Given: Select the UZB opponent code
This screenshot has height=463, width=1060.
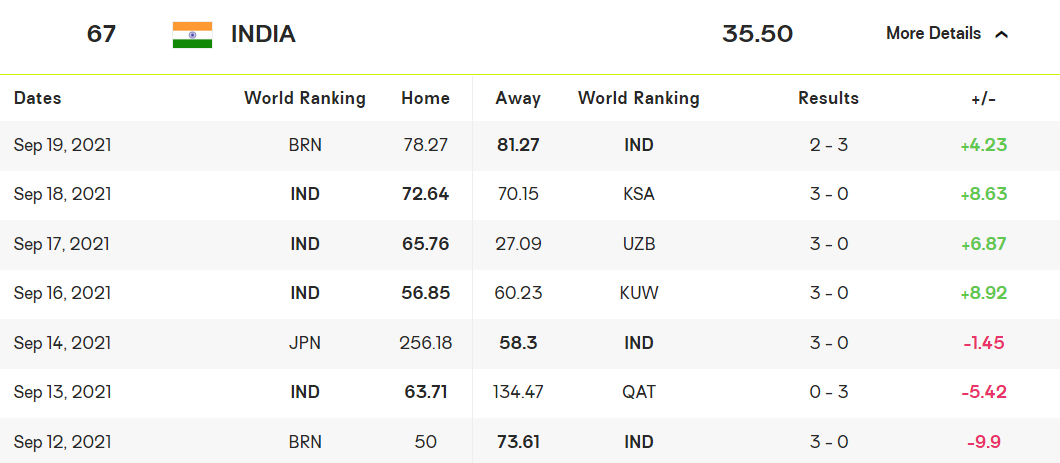Looking at the screenshot, I should pos(638,244).
